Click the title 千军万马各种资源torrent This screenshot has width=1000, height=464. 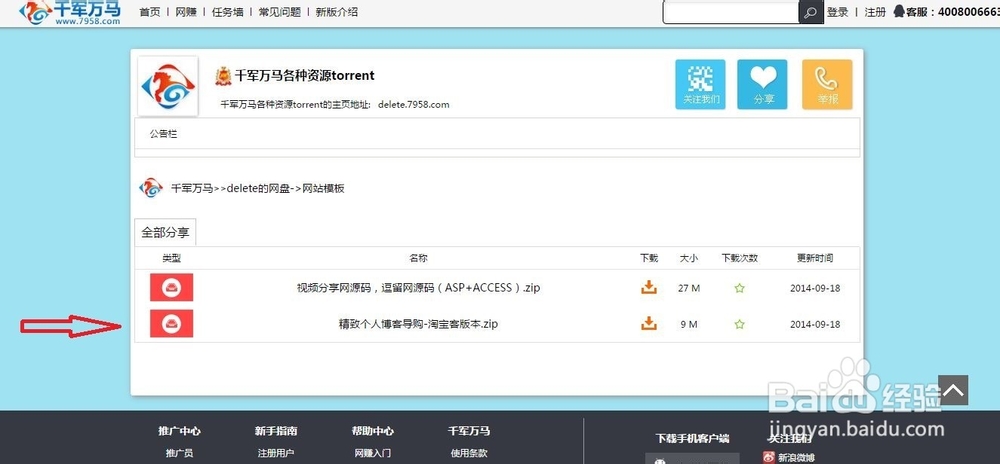pyautogui.click(x=305, y=75)
